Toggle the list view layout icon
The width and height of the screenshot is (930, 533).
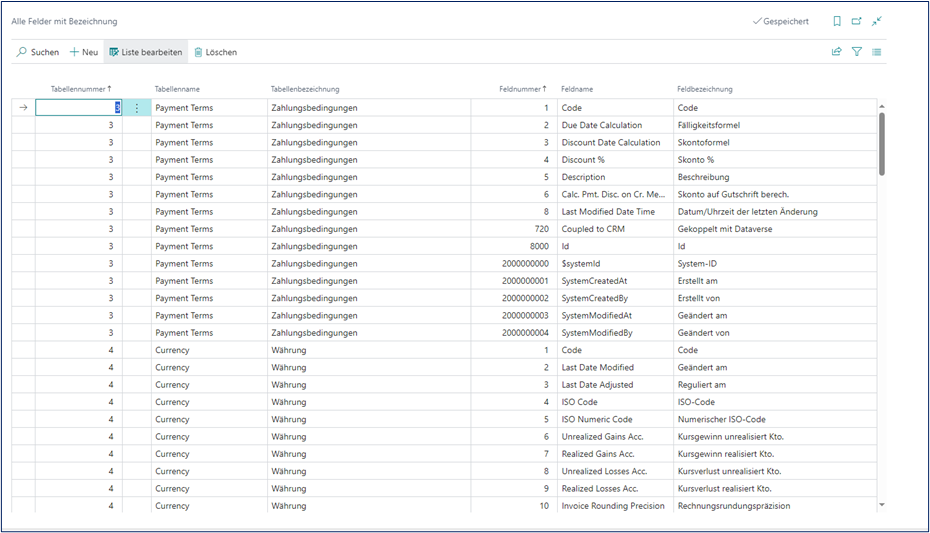click(x=877, y=52)
